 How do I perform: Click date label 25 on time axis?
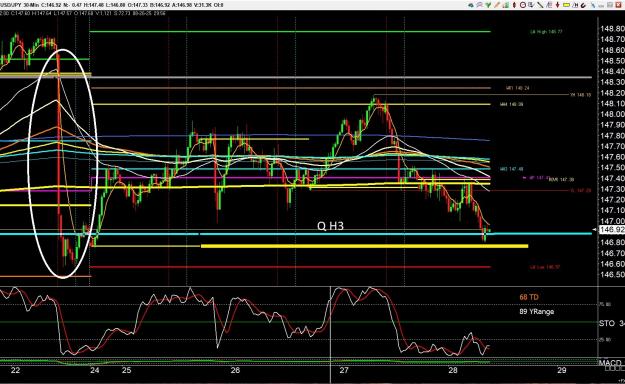tap(126, 370)
